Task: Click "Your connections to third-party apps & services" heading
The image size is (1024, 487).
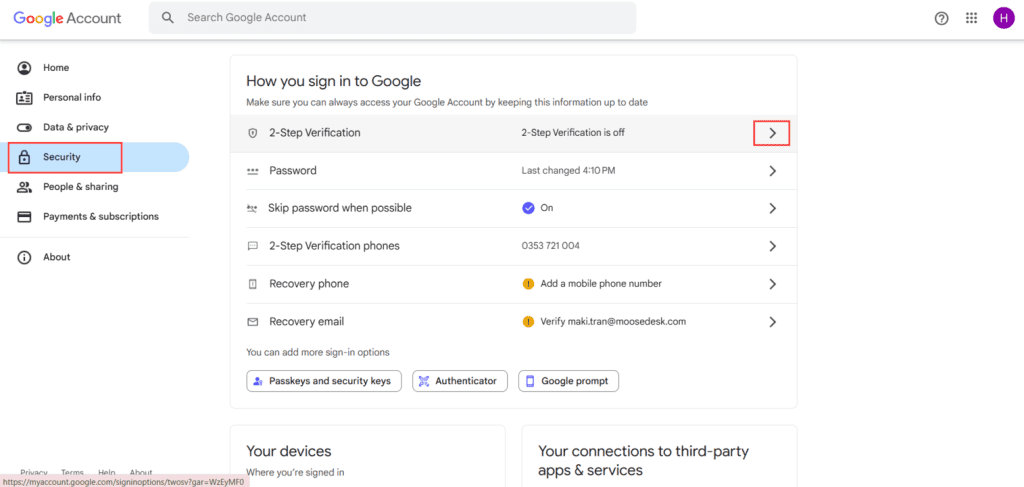Action: click(x=643, y=460)
